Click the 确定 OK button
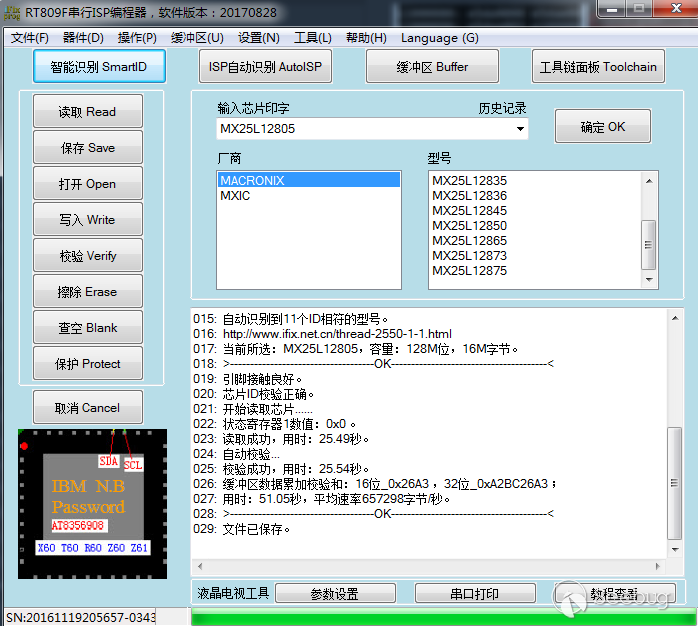698x626 pixels. pyautogui.click(x=602, y=127)
